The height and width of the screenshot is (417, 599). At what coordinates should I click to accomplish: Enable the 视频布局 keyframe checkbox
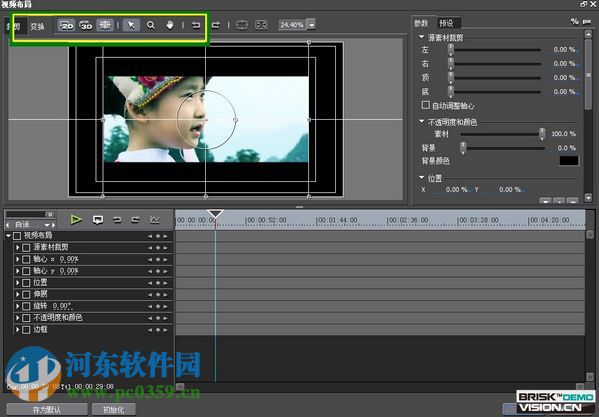[x=17, y=236]
